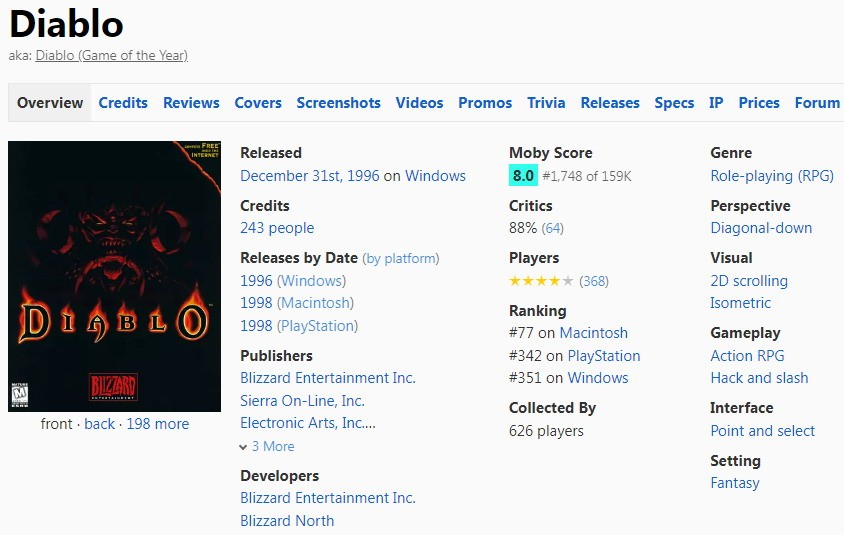This screenshot has height=535, width=844.
Task: Click the 88% critics score text
Action: [523, 228]
